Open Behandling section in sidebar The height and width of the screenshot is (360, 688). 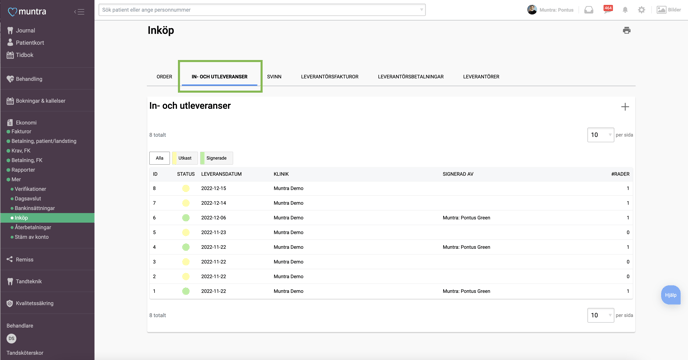tap(25, 79)
